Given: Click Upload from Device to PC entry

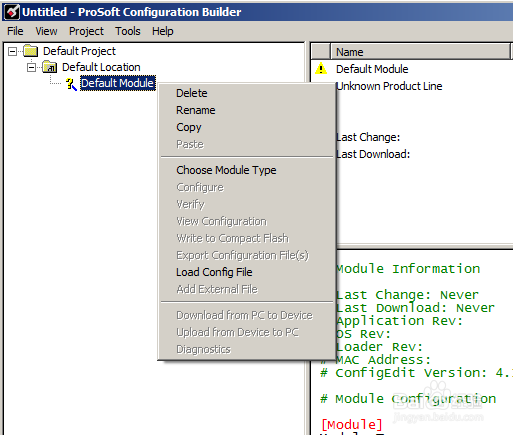Looking at the screenshot, I should [237, 332].
